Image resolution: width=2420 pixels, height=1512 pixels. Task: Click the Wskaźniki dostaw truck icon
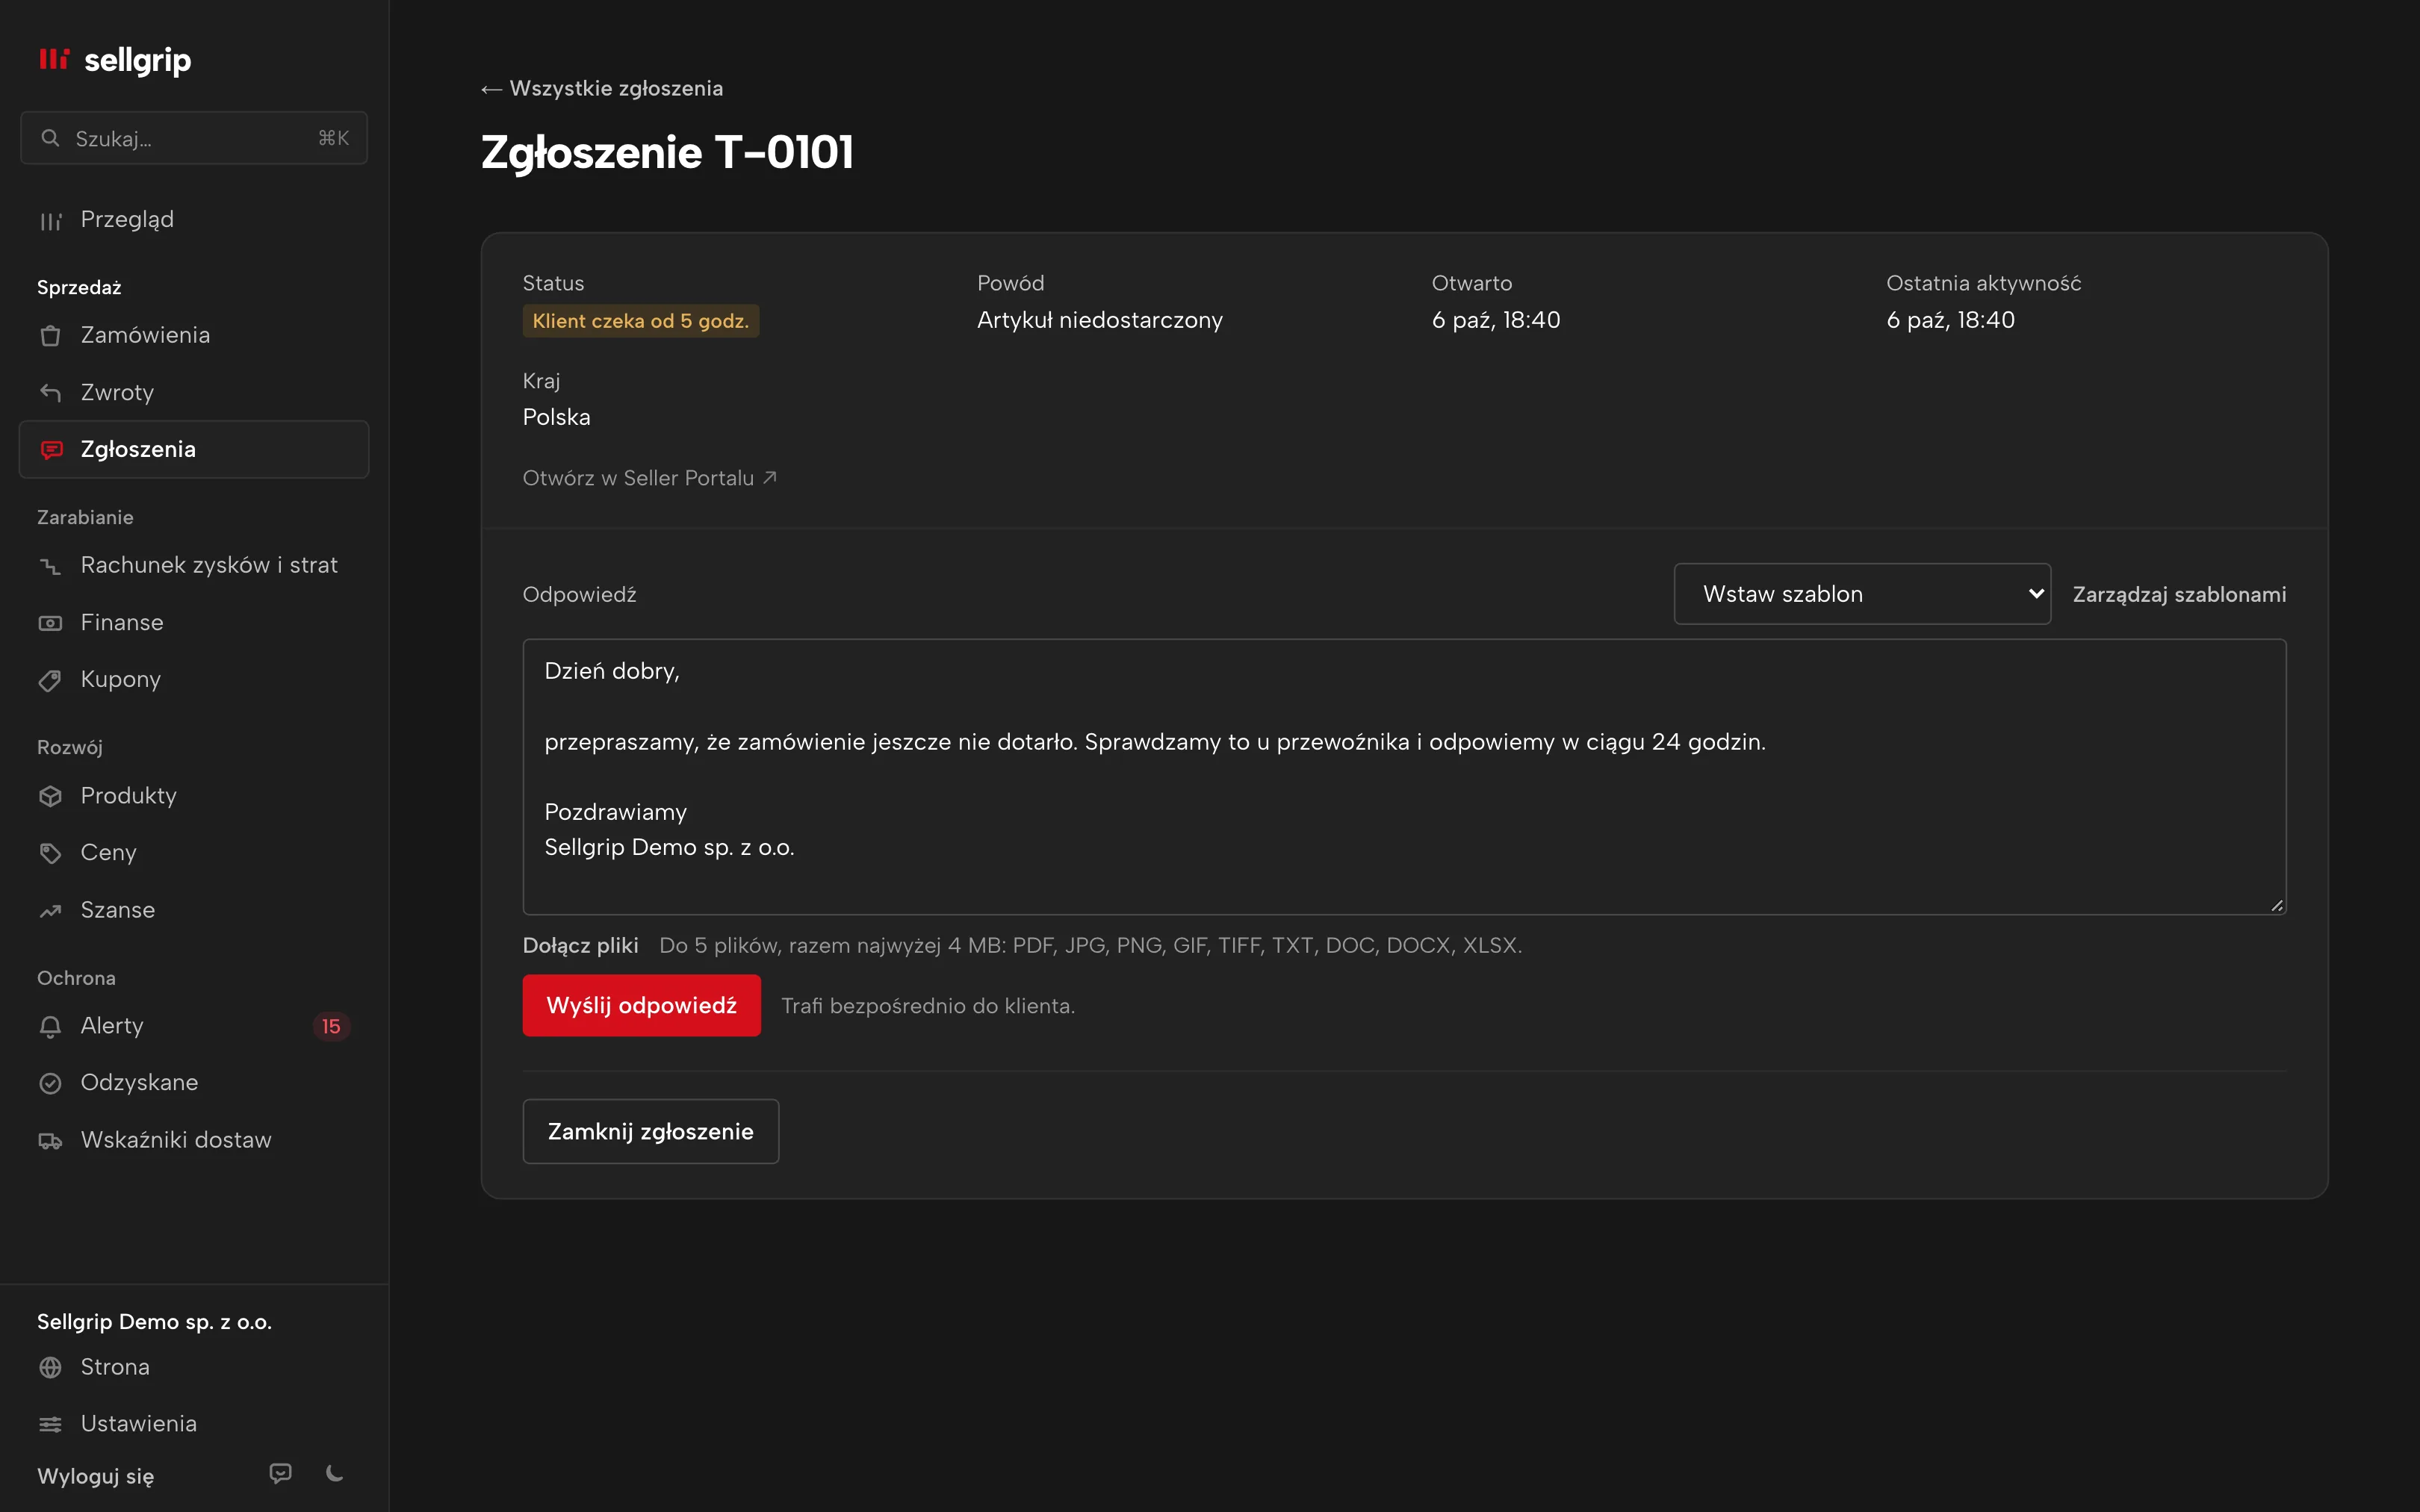(50, 1140)
